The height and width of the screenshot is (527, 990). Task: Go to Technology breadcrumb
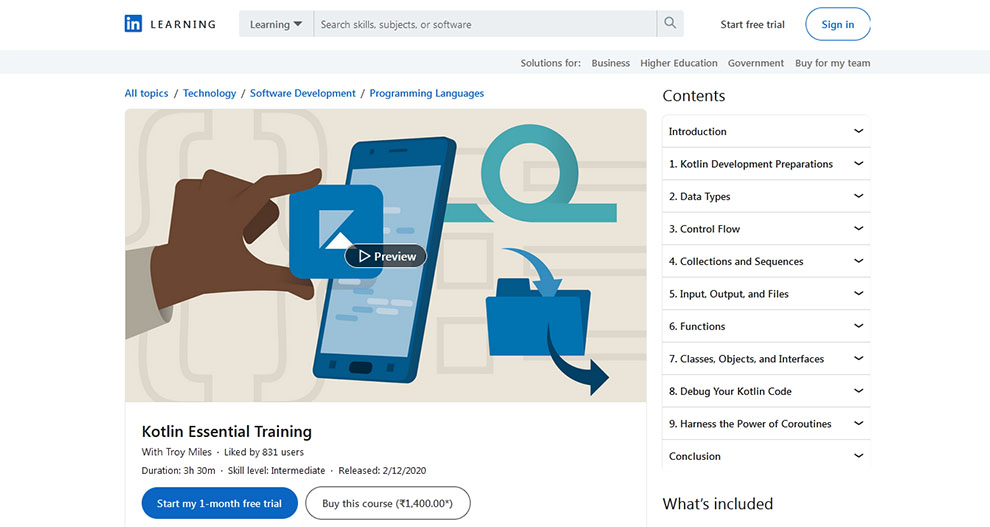tap(210, 93)
